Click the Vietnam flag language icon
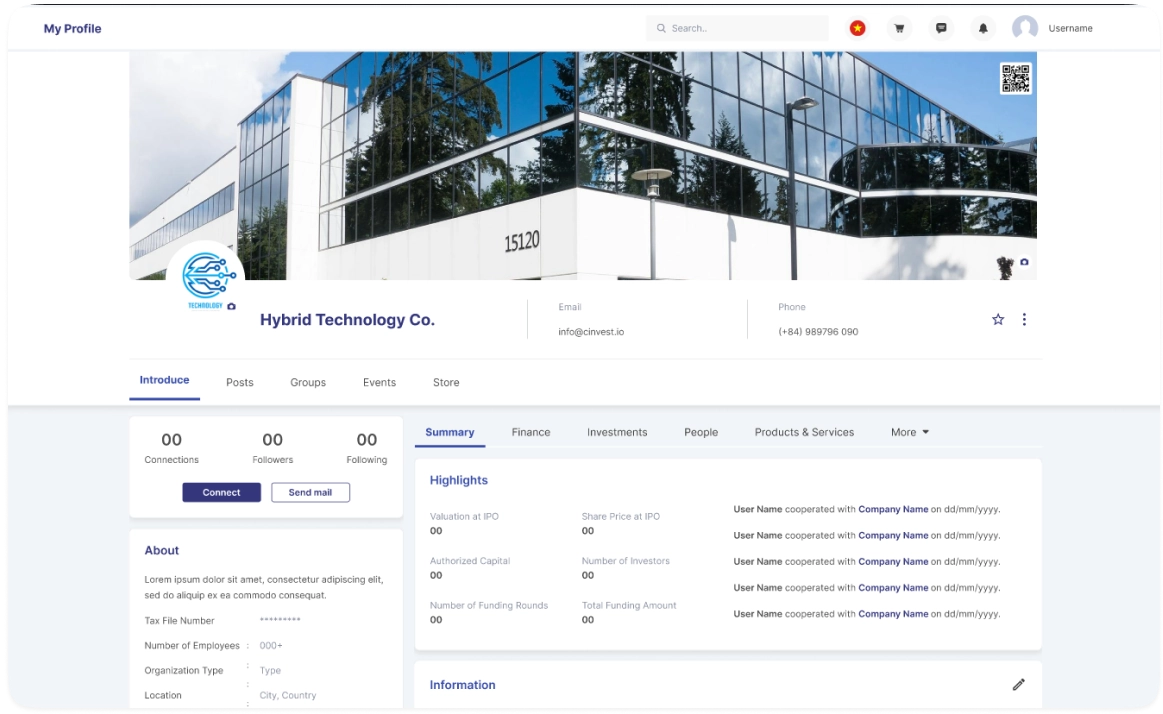Viewport: 1163px width, 714px height. click(857, 28)
